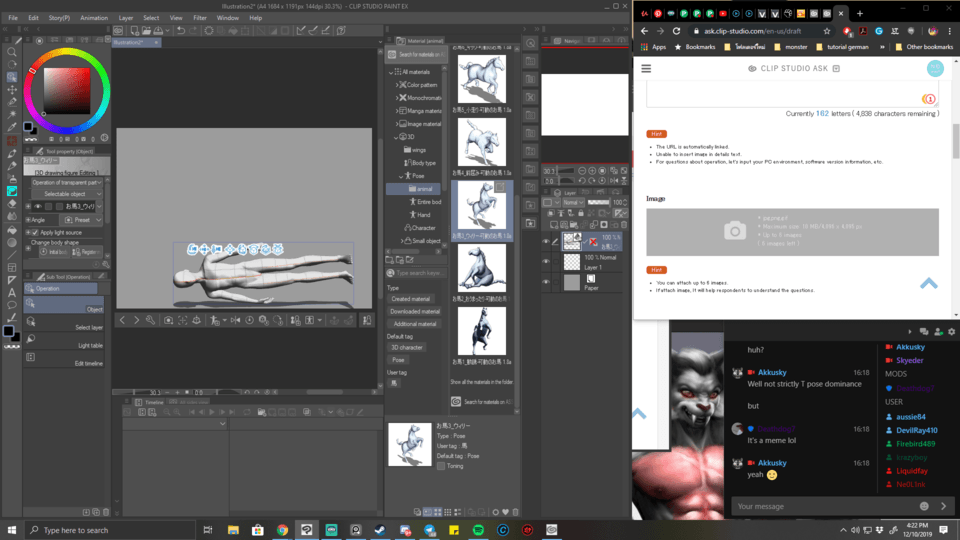The image size is (960, 540).
Task: Click the browser reload button
Action: (x=676, y=31)
